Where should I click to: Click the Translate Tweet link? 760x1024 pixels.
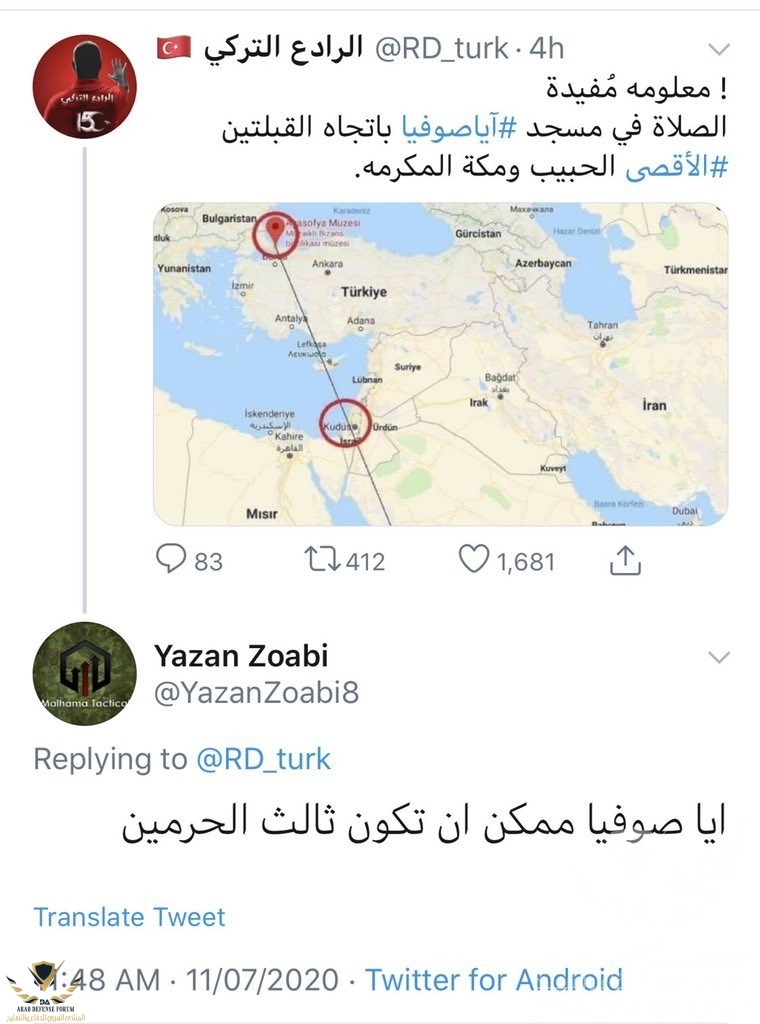(129, 916)
